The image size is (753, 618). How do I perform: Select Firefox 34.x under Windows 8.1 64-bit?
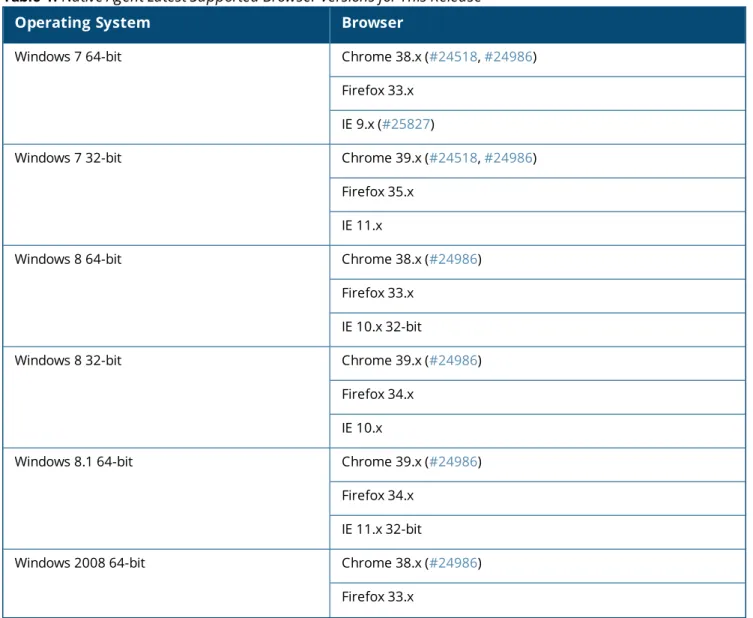coord(538,498)
